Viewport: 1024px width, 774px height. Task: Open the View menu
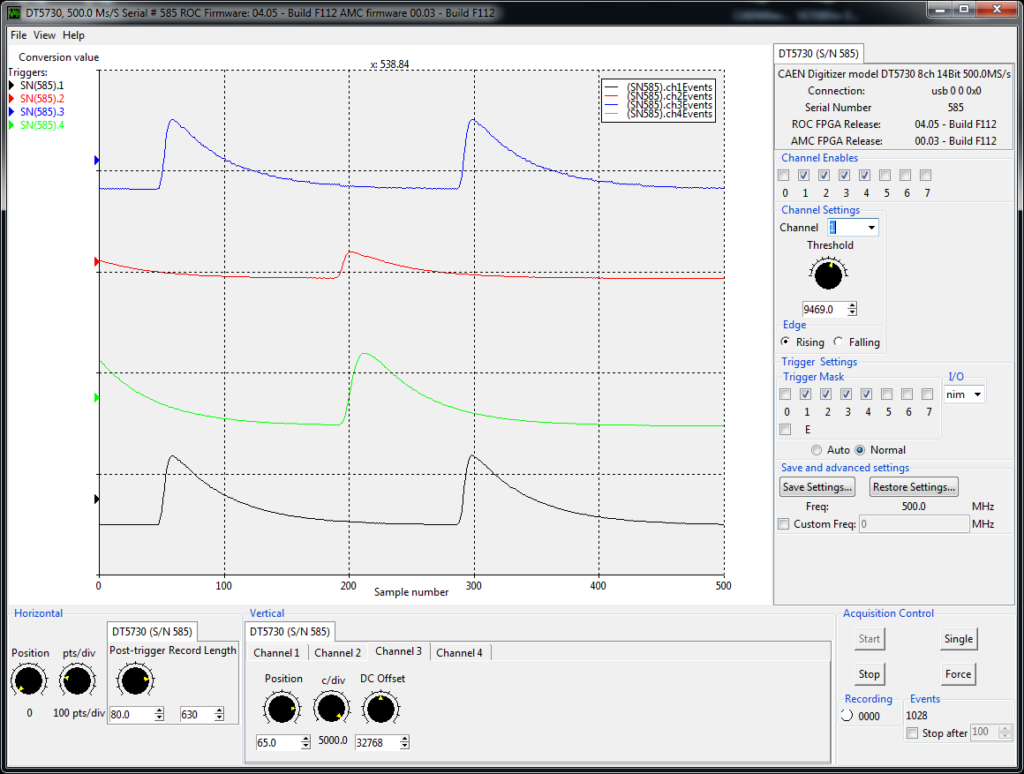(44, 35)
